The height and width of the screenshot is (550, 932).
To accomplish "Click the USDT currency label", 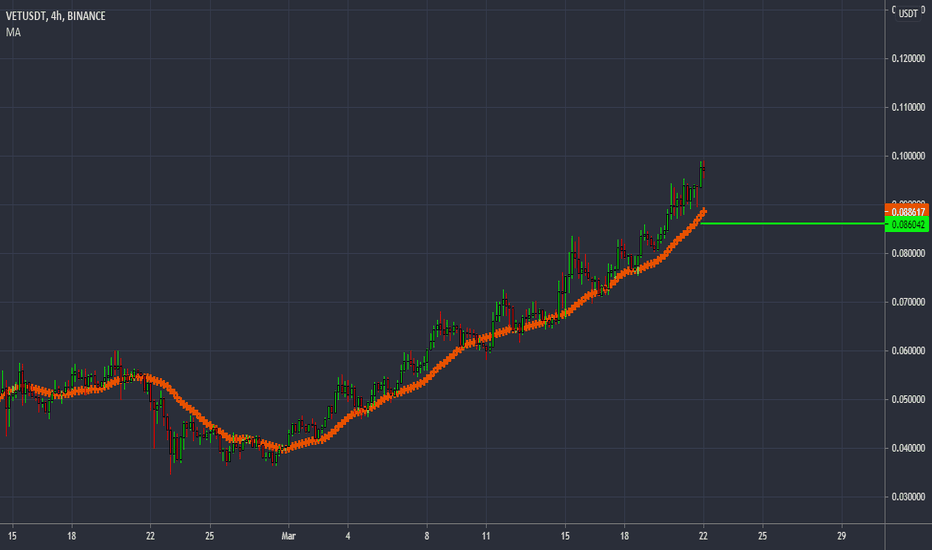I will coord(908,13).
